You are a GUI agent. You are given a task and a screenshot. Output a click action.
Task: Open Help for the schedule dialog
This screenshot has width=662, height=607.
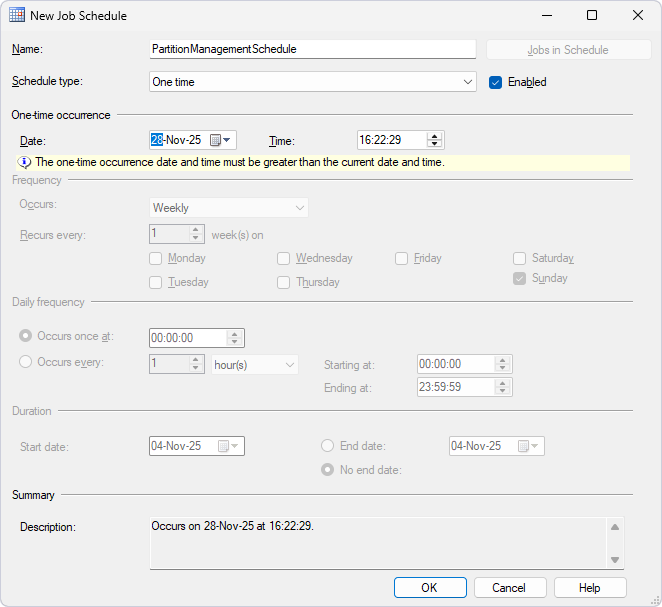point(590,588)
